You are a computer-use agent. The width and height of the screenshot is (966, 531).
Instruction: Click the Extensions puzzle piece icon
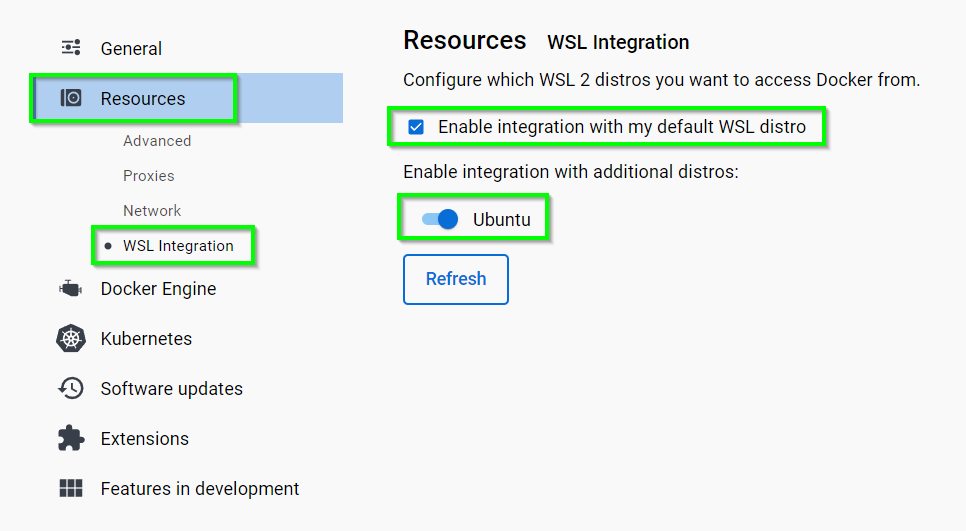(x=71, y=439)
